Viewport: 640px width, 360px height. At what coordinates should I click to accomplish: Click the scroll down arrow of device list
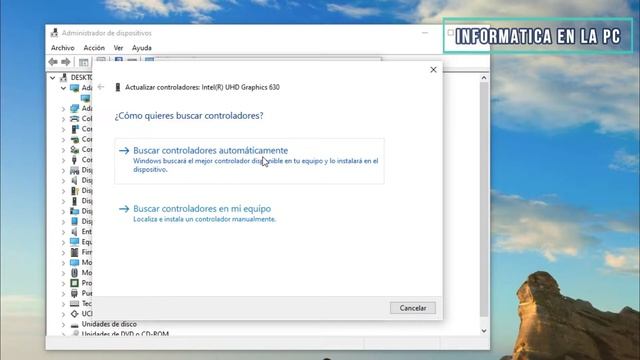click(x=484, y=331)
